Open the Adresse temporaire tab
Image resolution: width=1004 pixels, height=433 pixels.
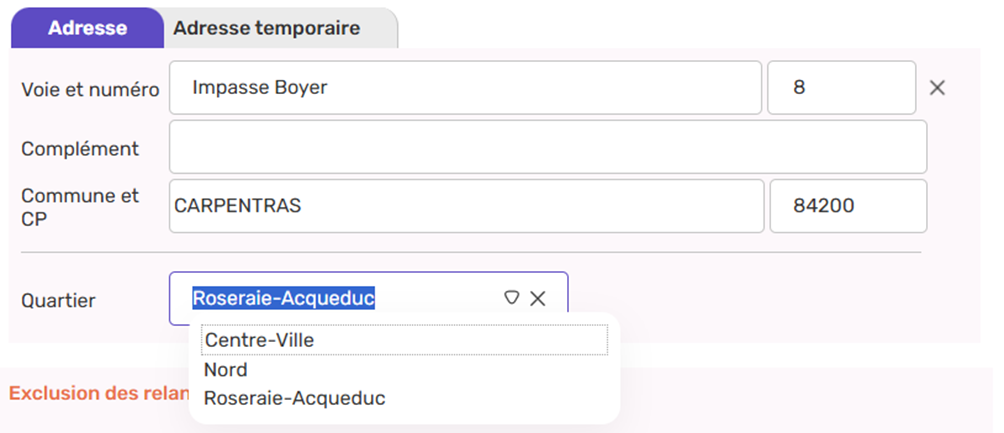pos(267,28)
